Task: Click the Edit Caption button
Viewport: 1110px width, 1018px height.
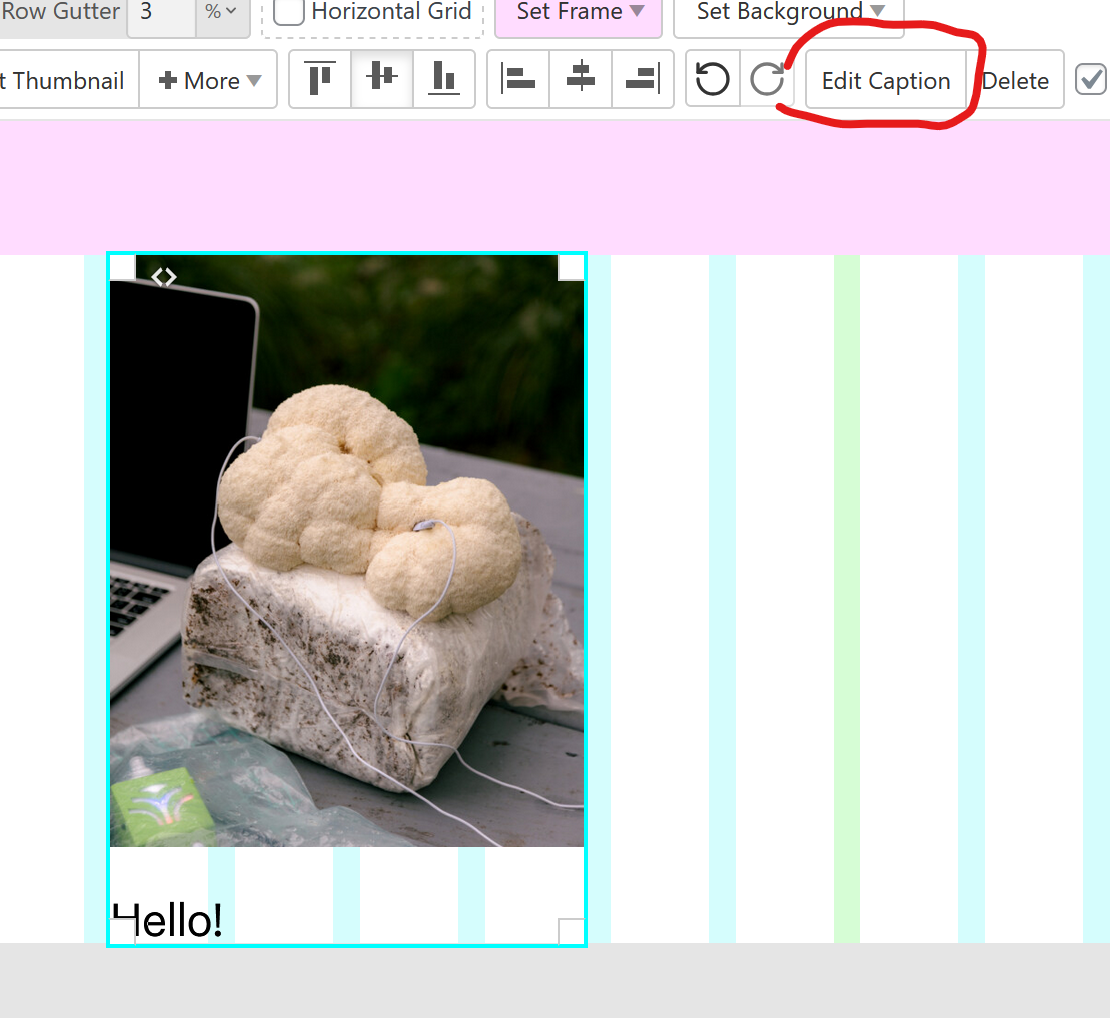Action: click(885, 78)
